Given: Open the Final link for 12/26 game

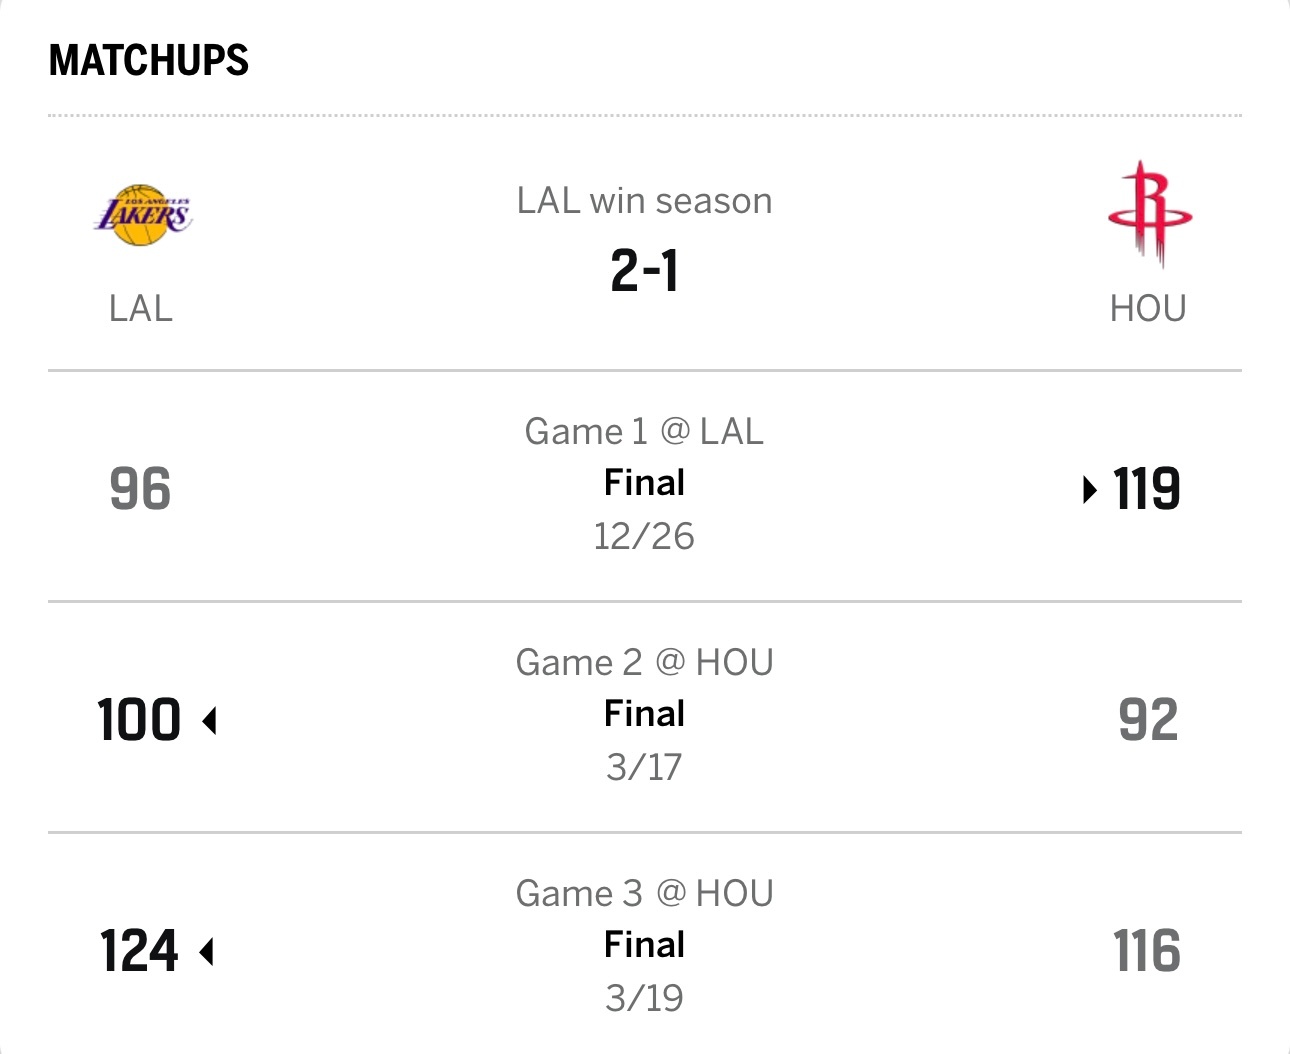Looking at the screenshot, I should point(644,483).
